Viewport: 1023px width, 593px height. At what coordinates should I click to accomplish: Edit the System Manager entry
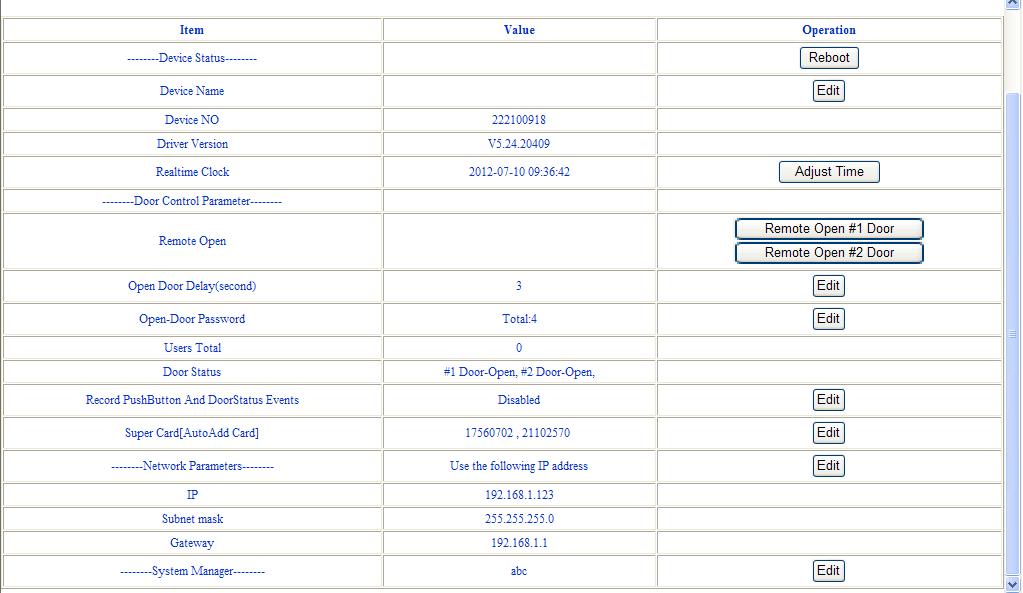coord(828,570)
